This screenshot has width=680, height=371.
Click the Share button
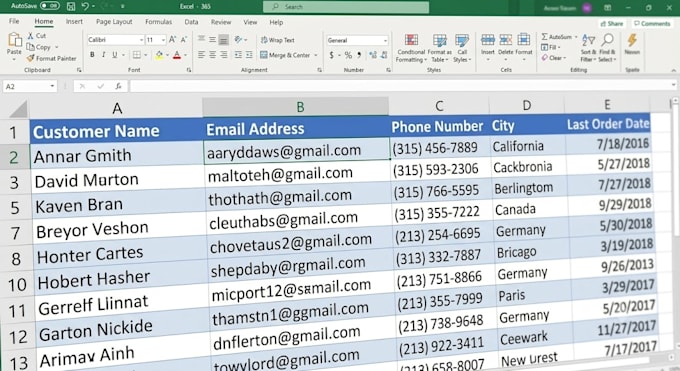611,23
